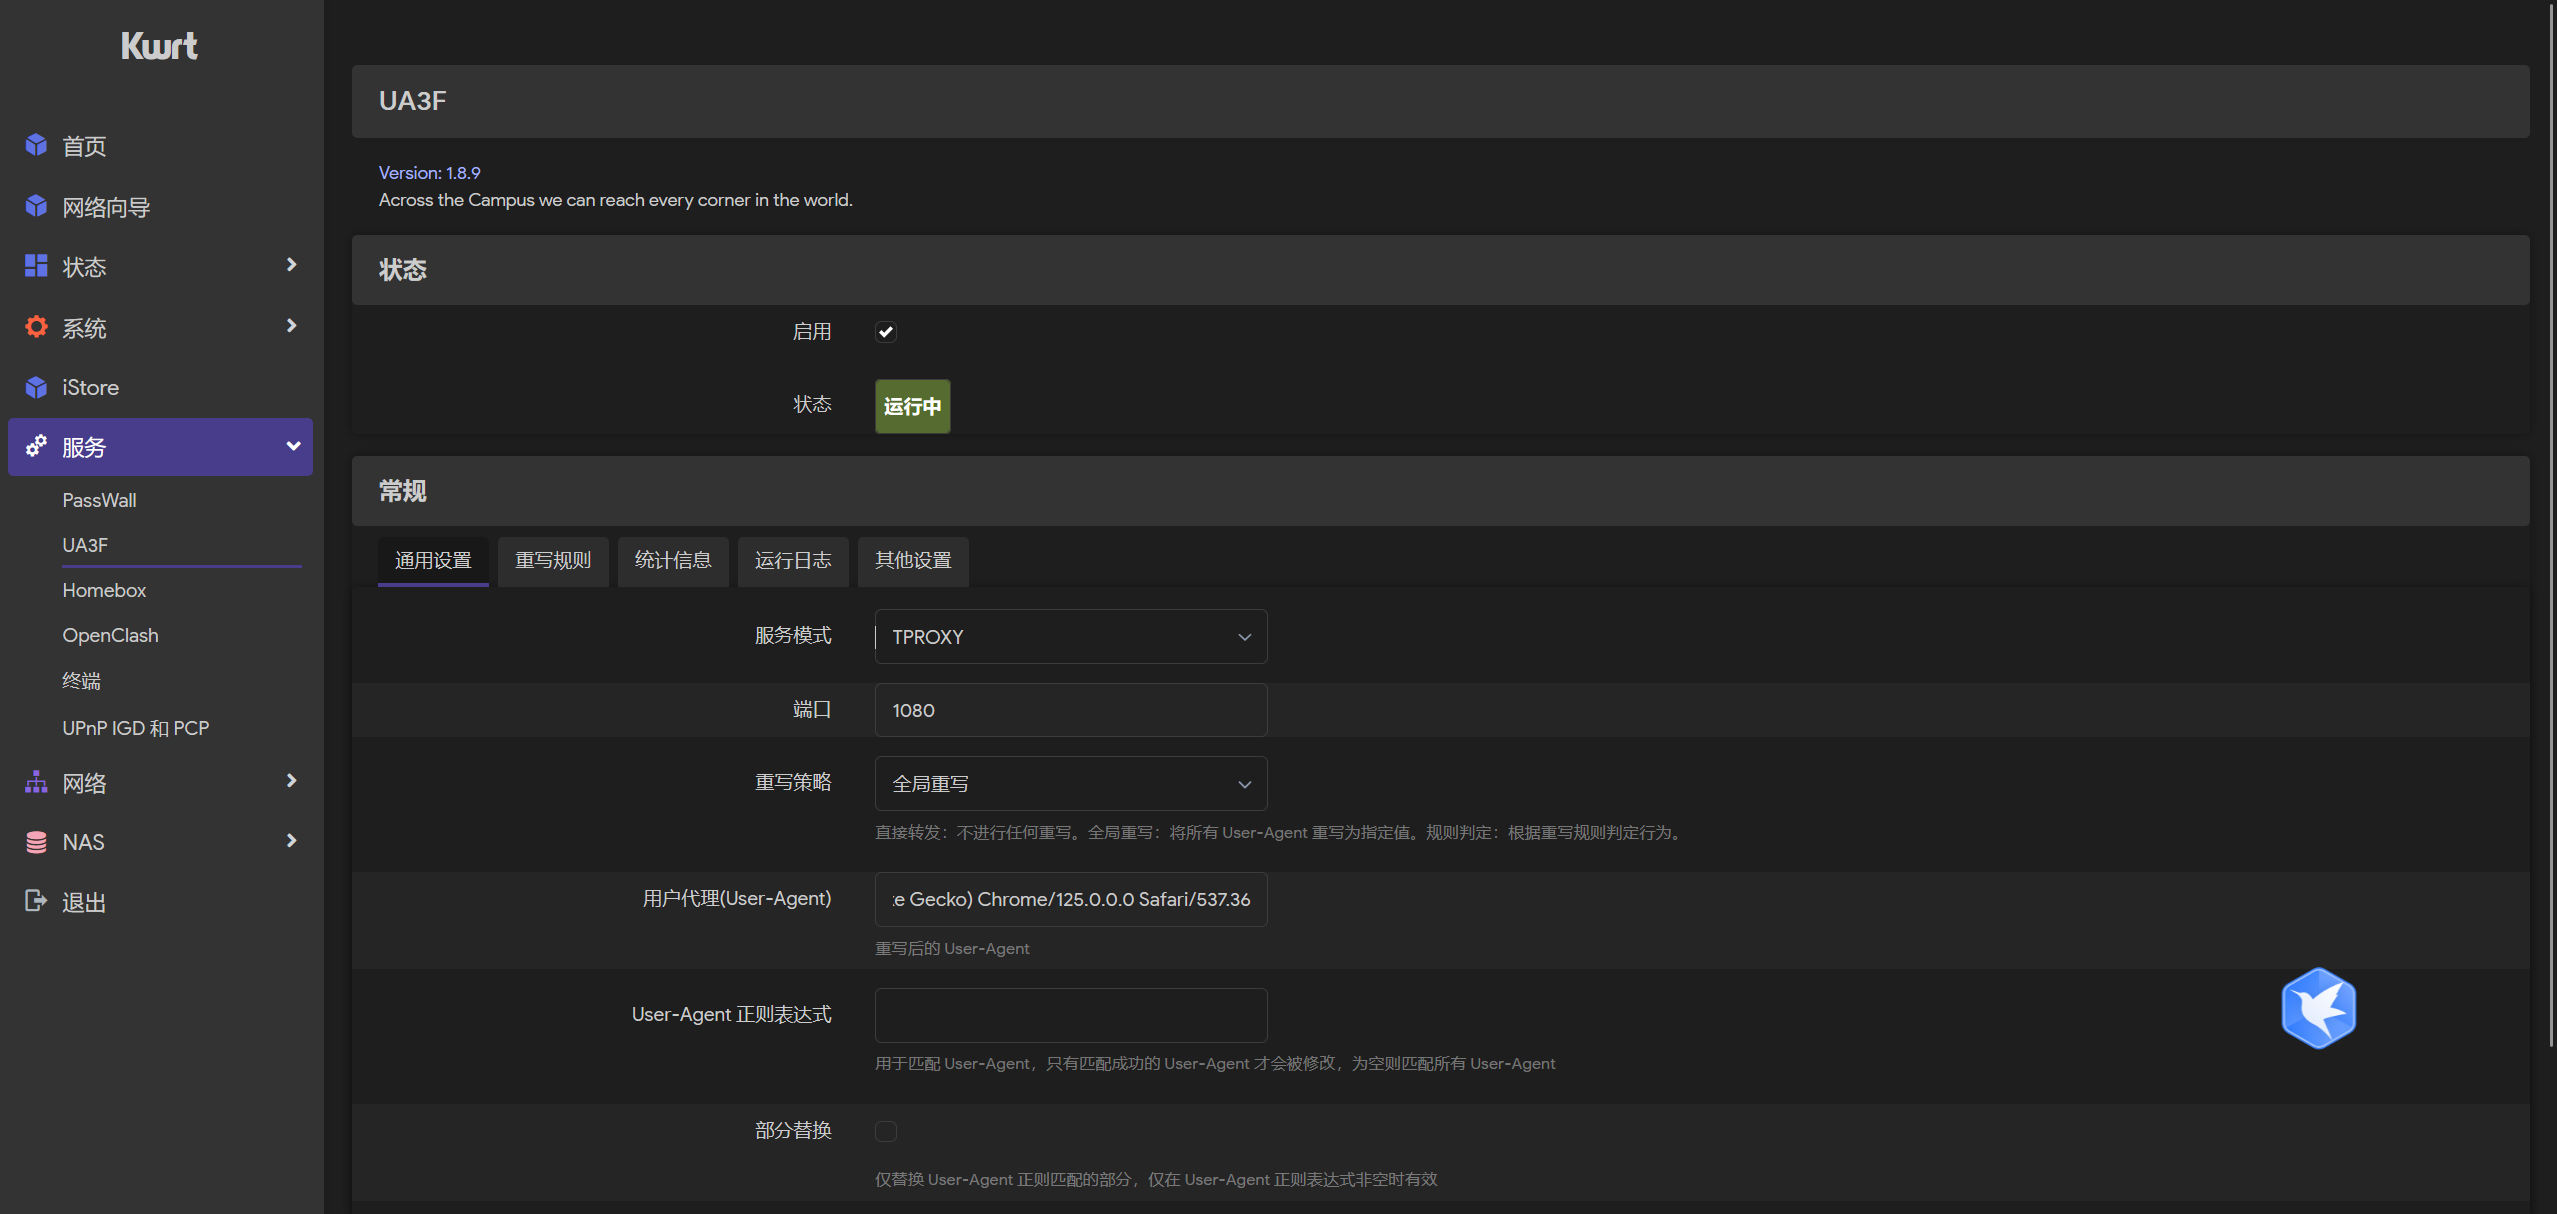Open the run log tab
Viewport: 2557px width, 1214px height.
792,561
